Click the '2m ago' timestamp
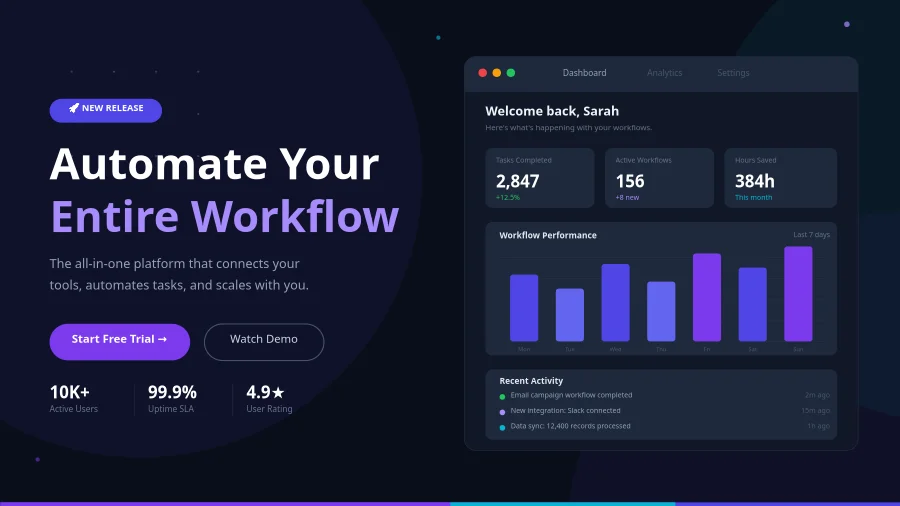The image size is (900, 506). [x=817, y=395]
